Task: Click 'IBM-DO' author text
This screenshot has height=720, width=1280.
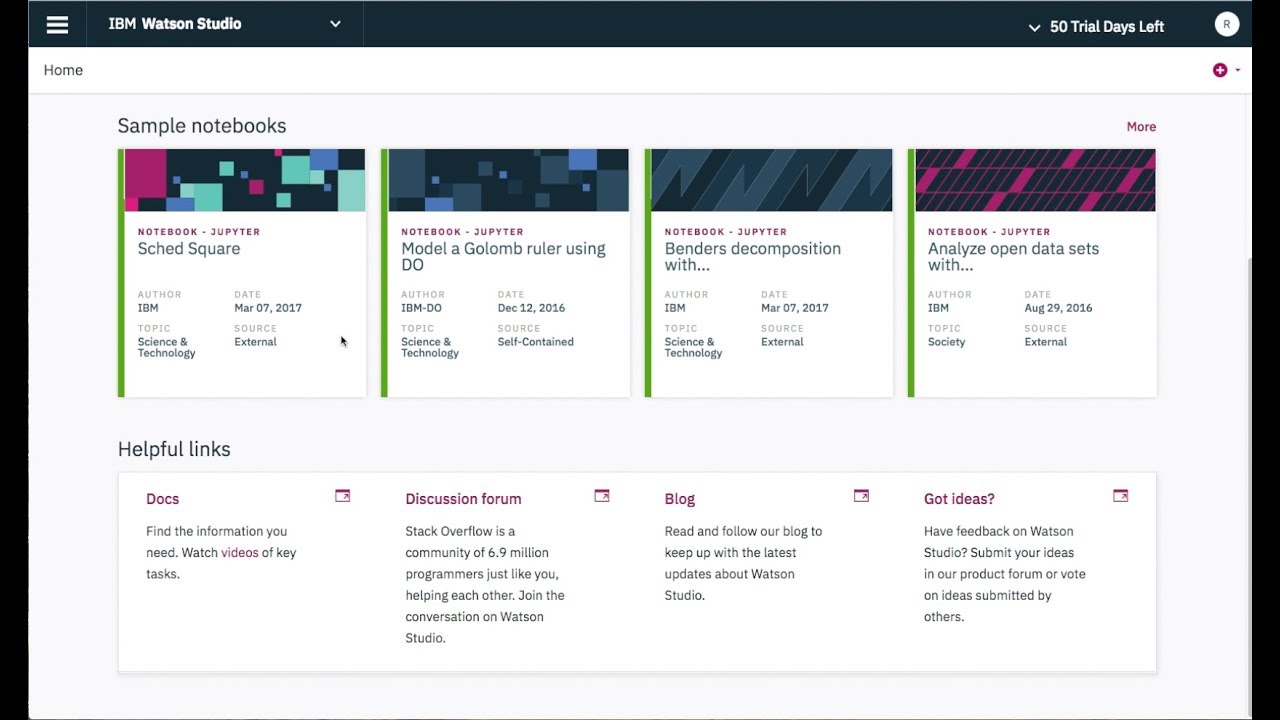Action: (x=419, y=308)
